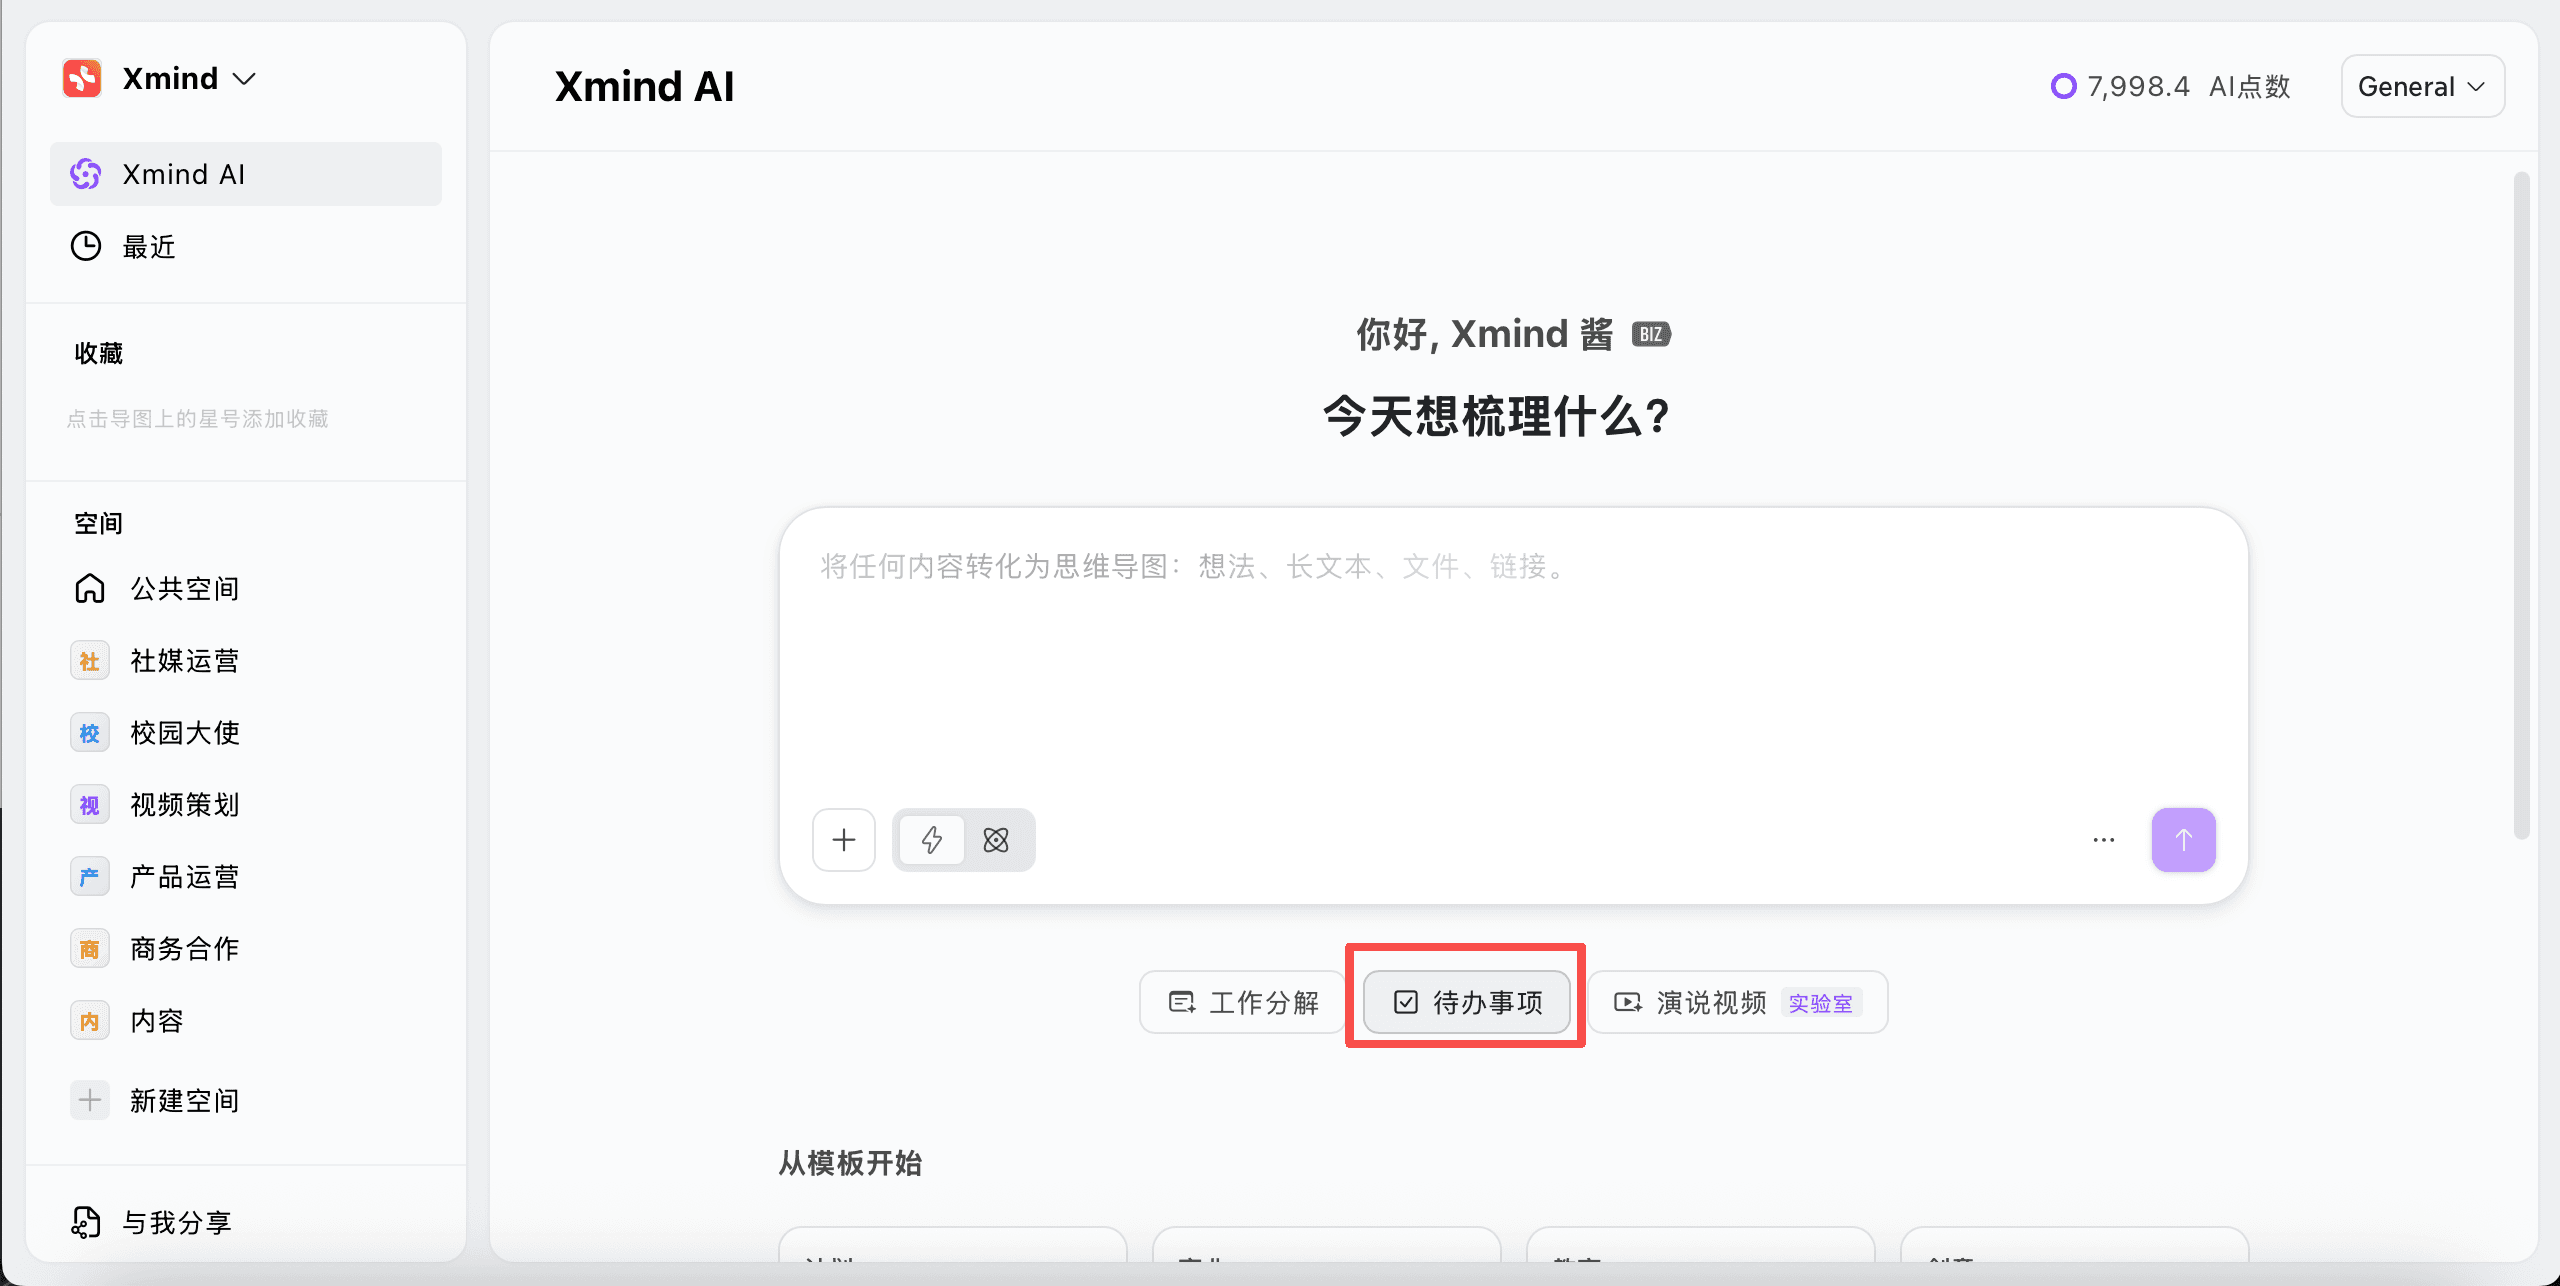Viewport: 2560px width, 1286px height.
Task: Click the 视 space badge icon
Action: pyautogui.click(x=90, y=805)
